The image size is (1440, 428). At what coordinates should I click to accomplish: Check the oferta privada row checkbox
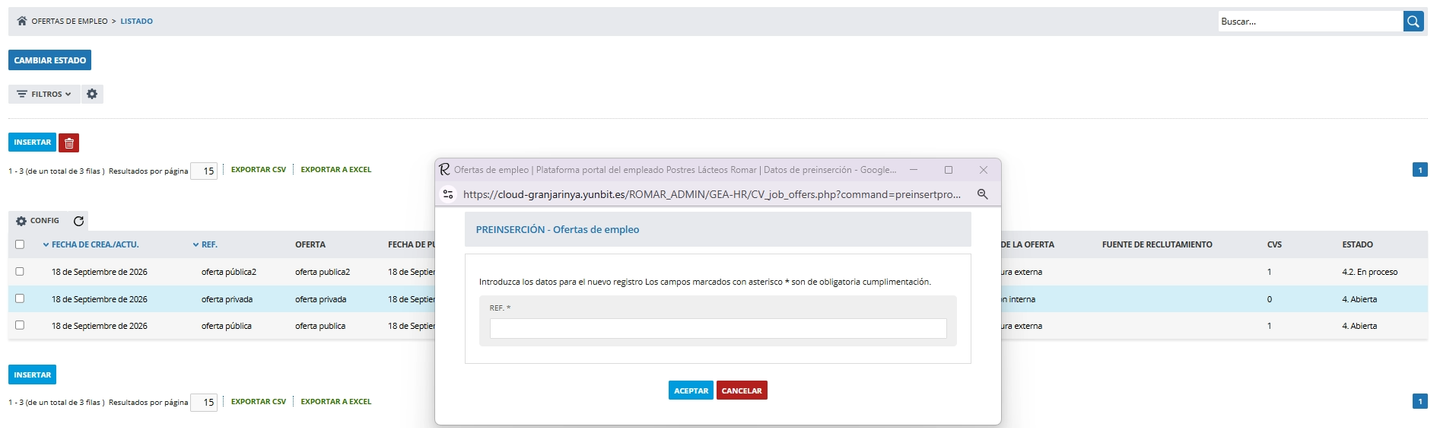tap(19, 298)
